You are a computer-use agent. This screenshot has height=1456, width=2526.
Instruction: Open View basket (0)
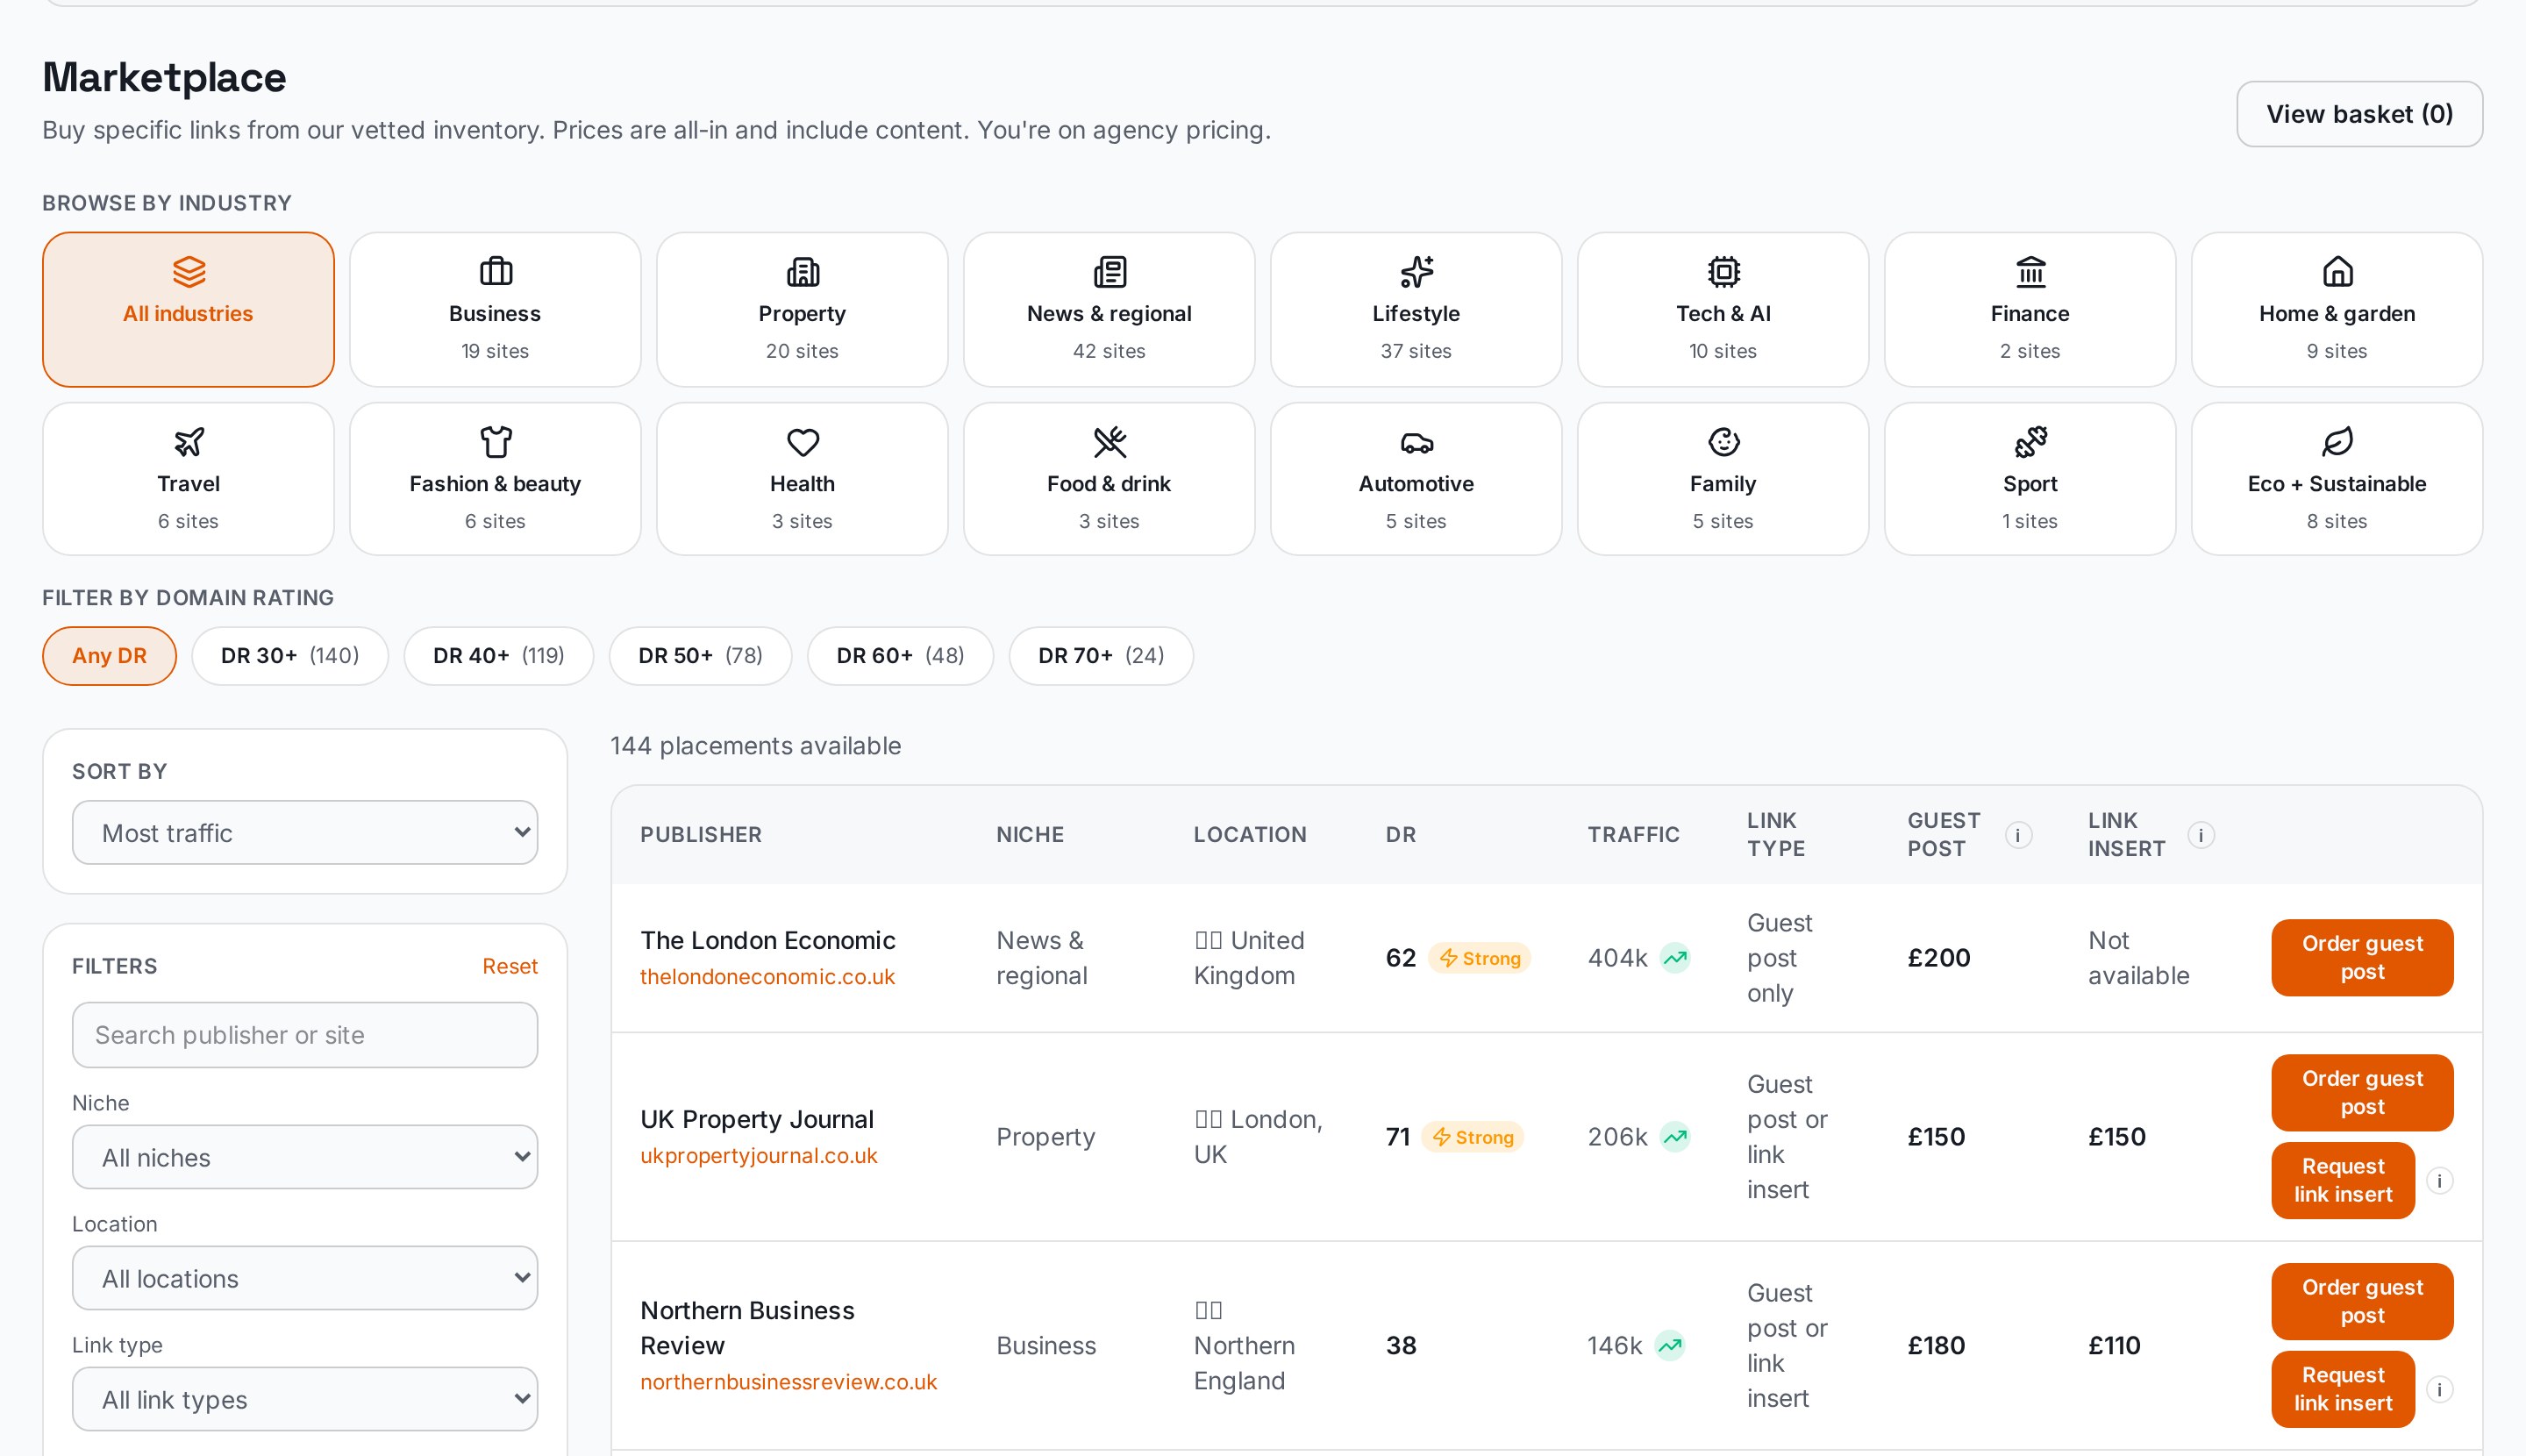2359,114
